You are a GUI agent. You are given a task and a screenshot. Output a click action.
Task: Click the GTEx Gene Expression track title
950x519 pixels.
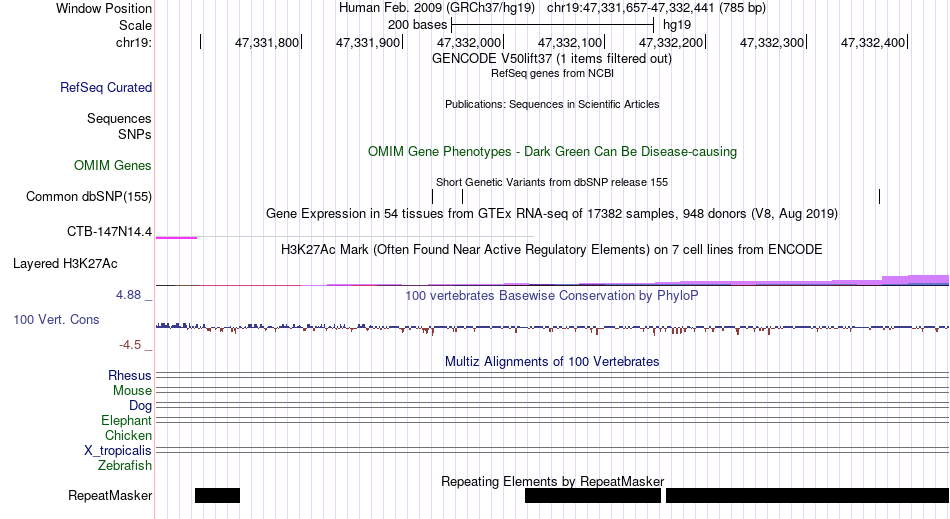(552, 214)
